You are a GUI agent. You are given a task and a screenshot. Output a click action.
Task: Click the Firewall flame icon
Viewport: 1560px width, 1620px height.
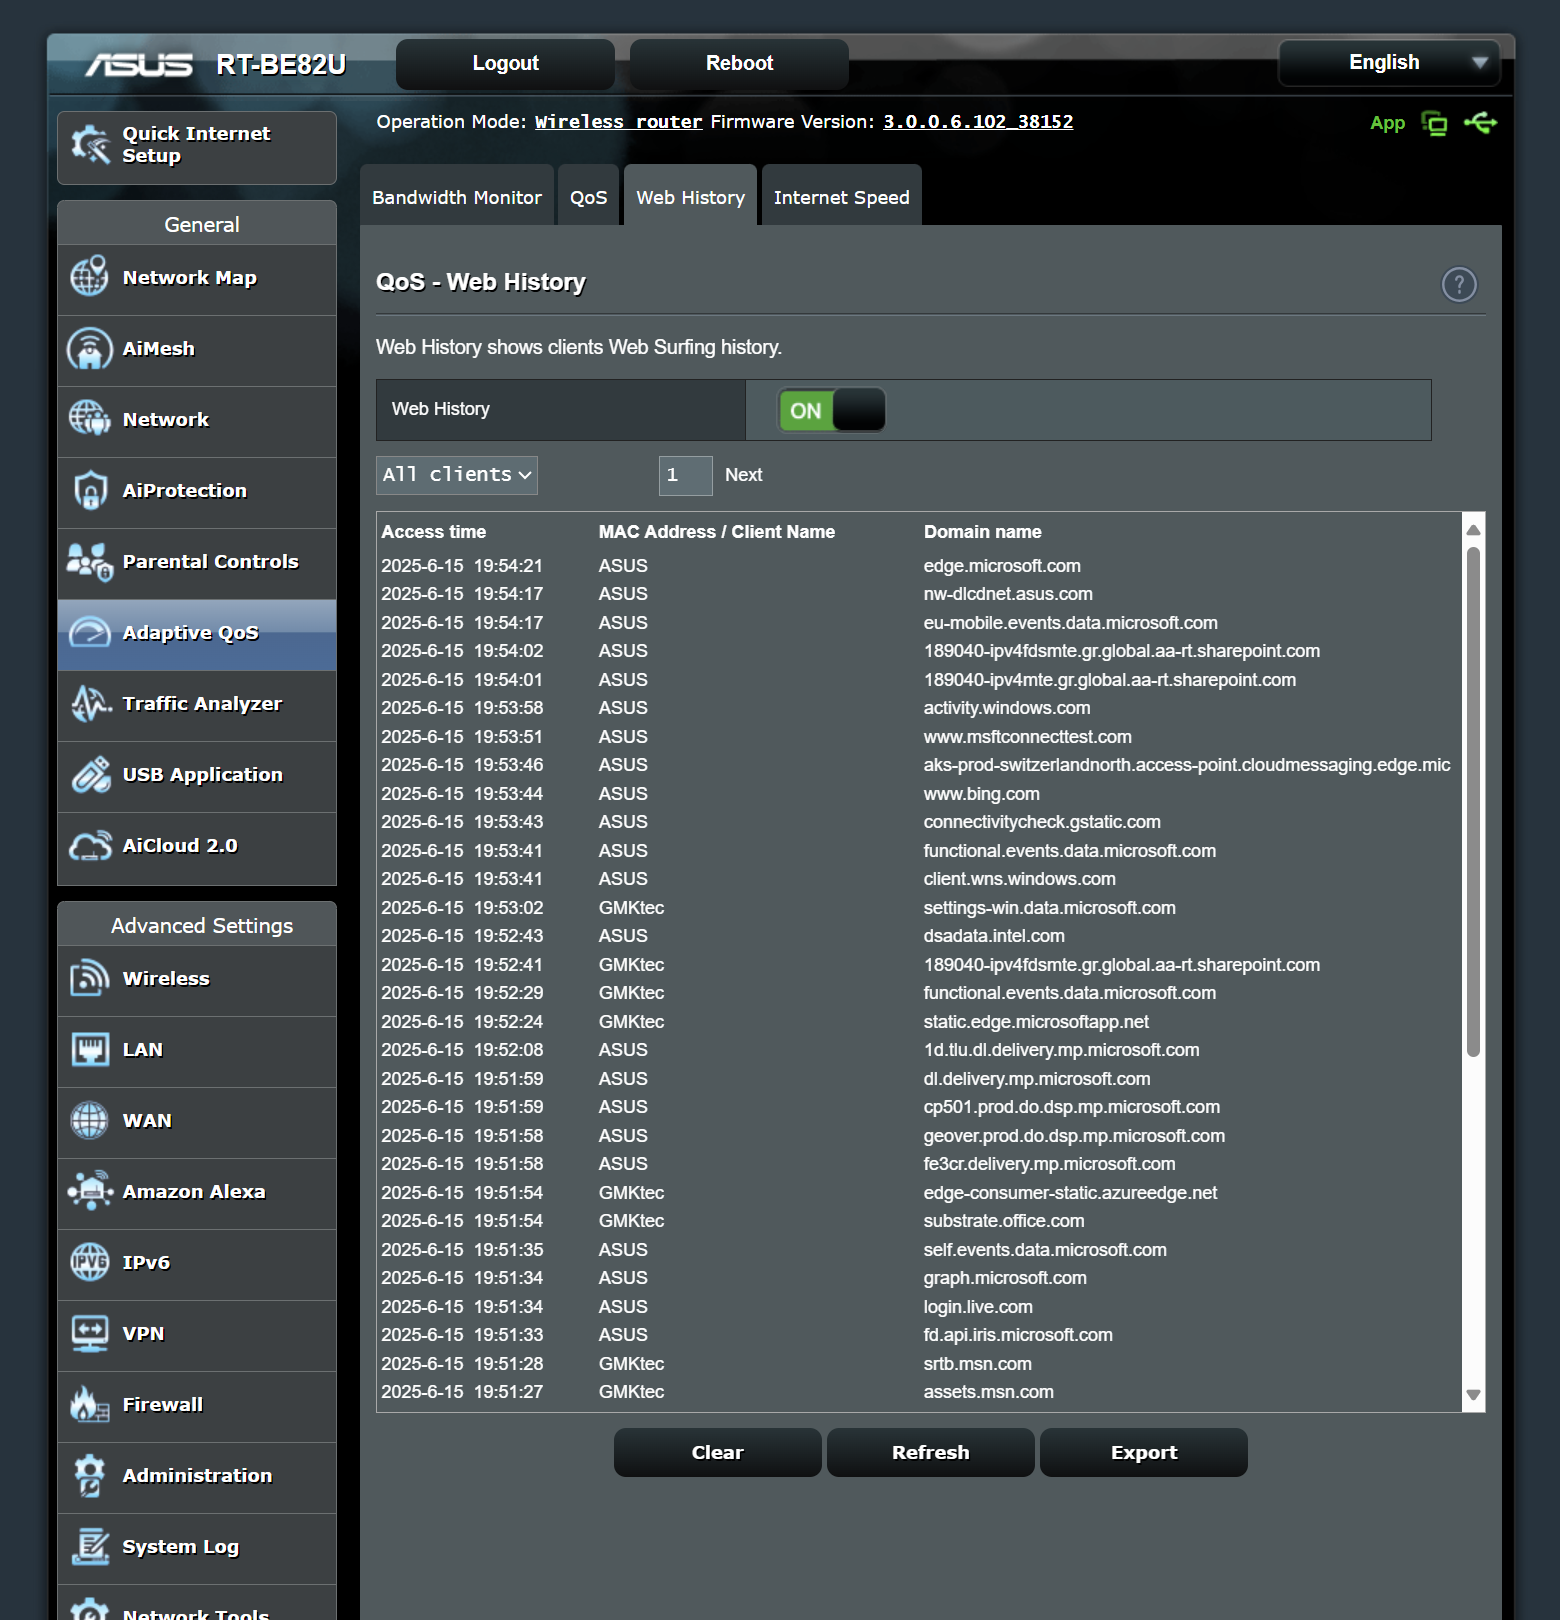pyautogui.click(x=89, y=1404)
